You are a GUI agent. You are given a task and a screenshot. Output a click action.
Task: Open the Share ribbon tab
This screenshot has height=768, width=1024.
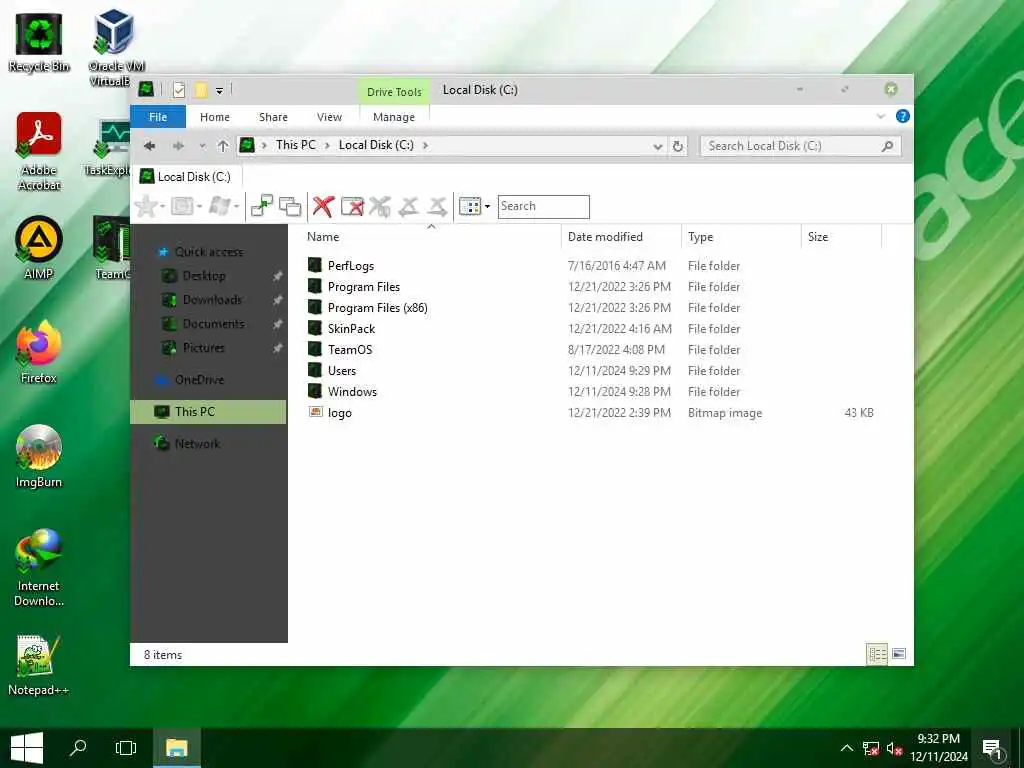(273, 117)
